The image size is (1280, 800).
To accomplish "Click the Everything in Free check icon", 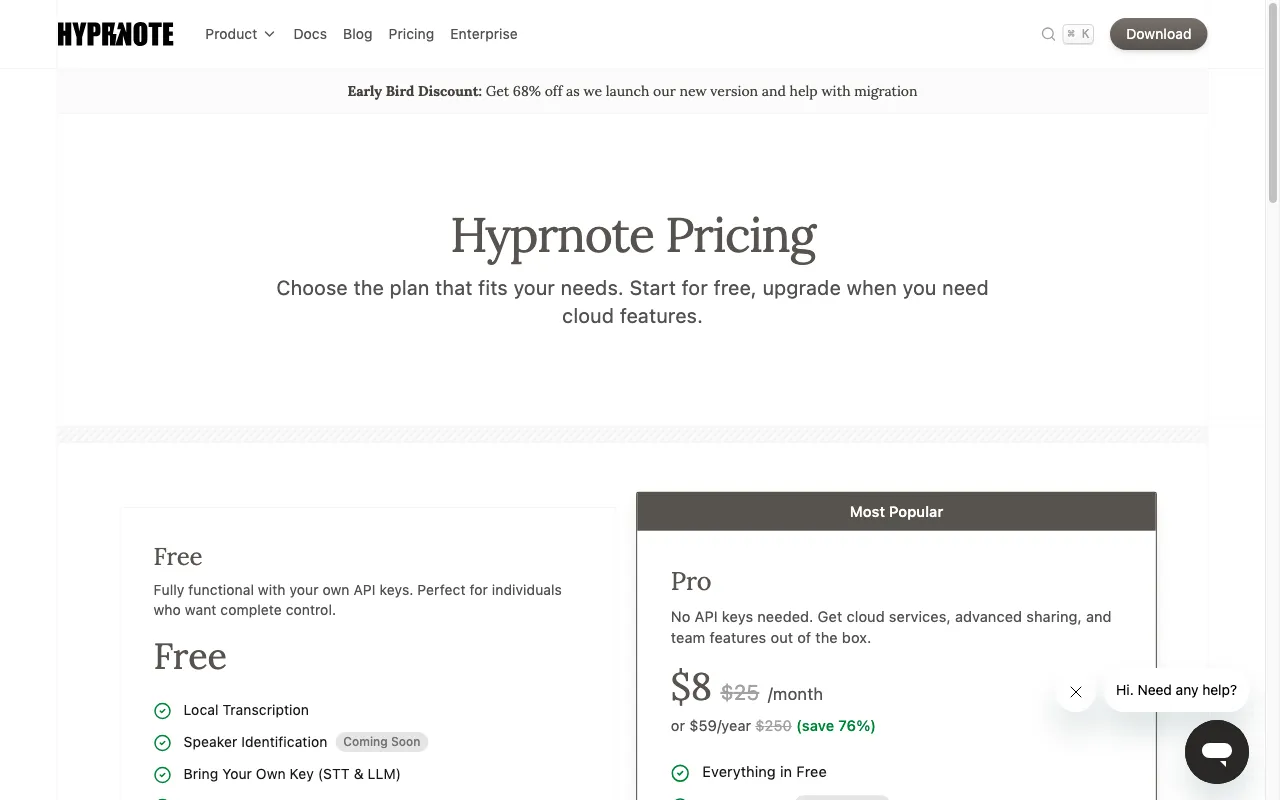I will point(680,772).
